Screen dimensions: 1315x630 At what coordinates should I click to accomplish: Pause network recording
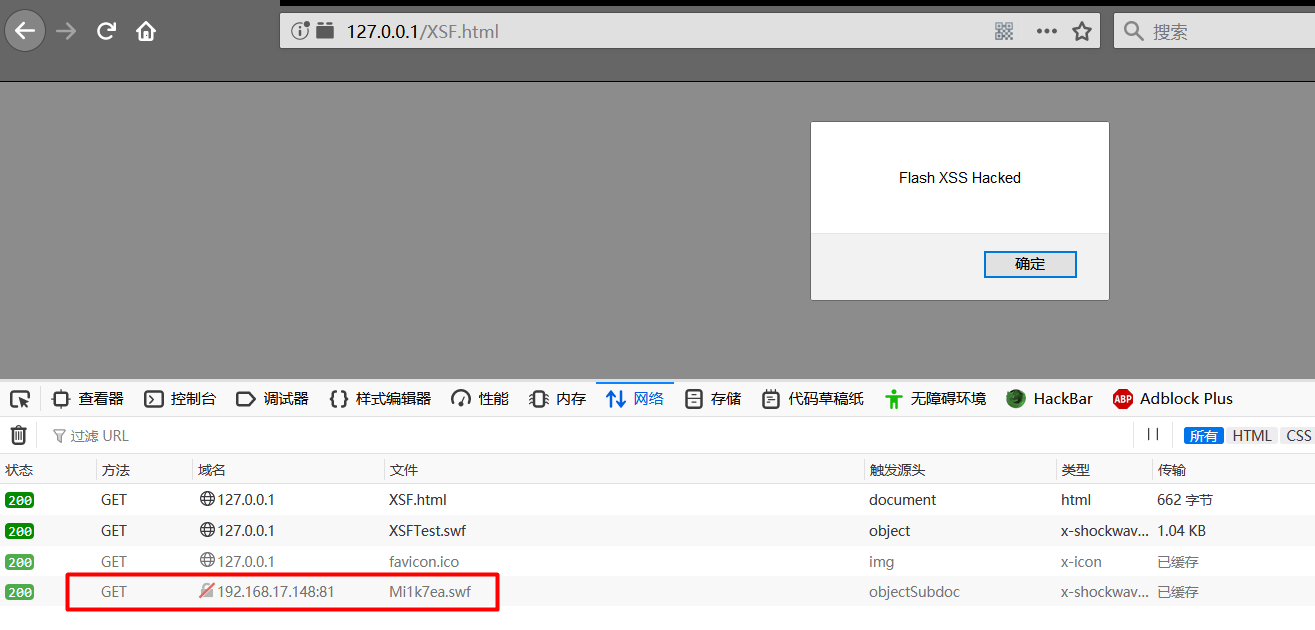click(1153, 434)
